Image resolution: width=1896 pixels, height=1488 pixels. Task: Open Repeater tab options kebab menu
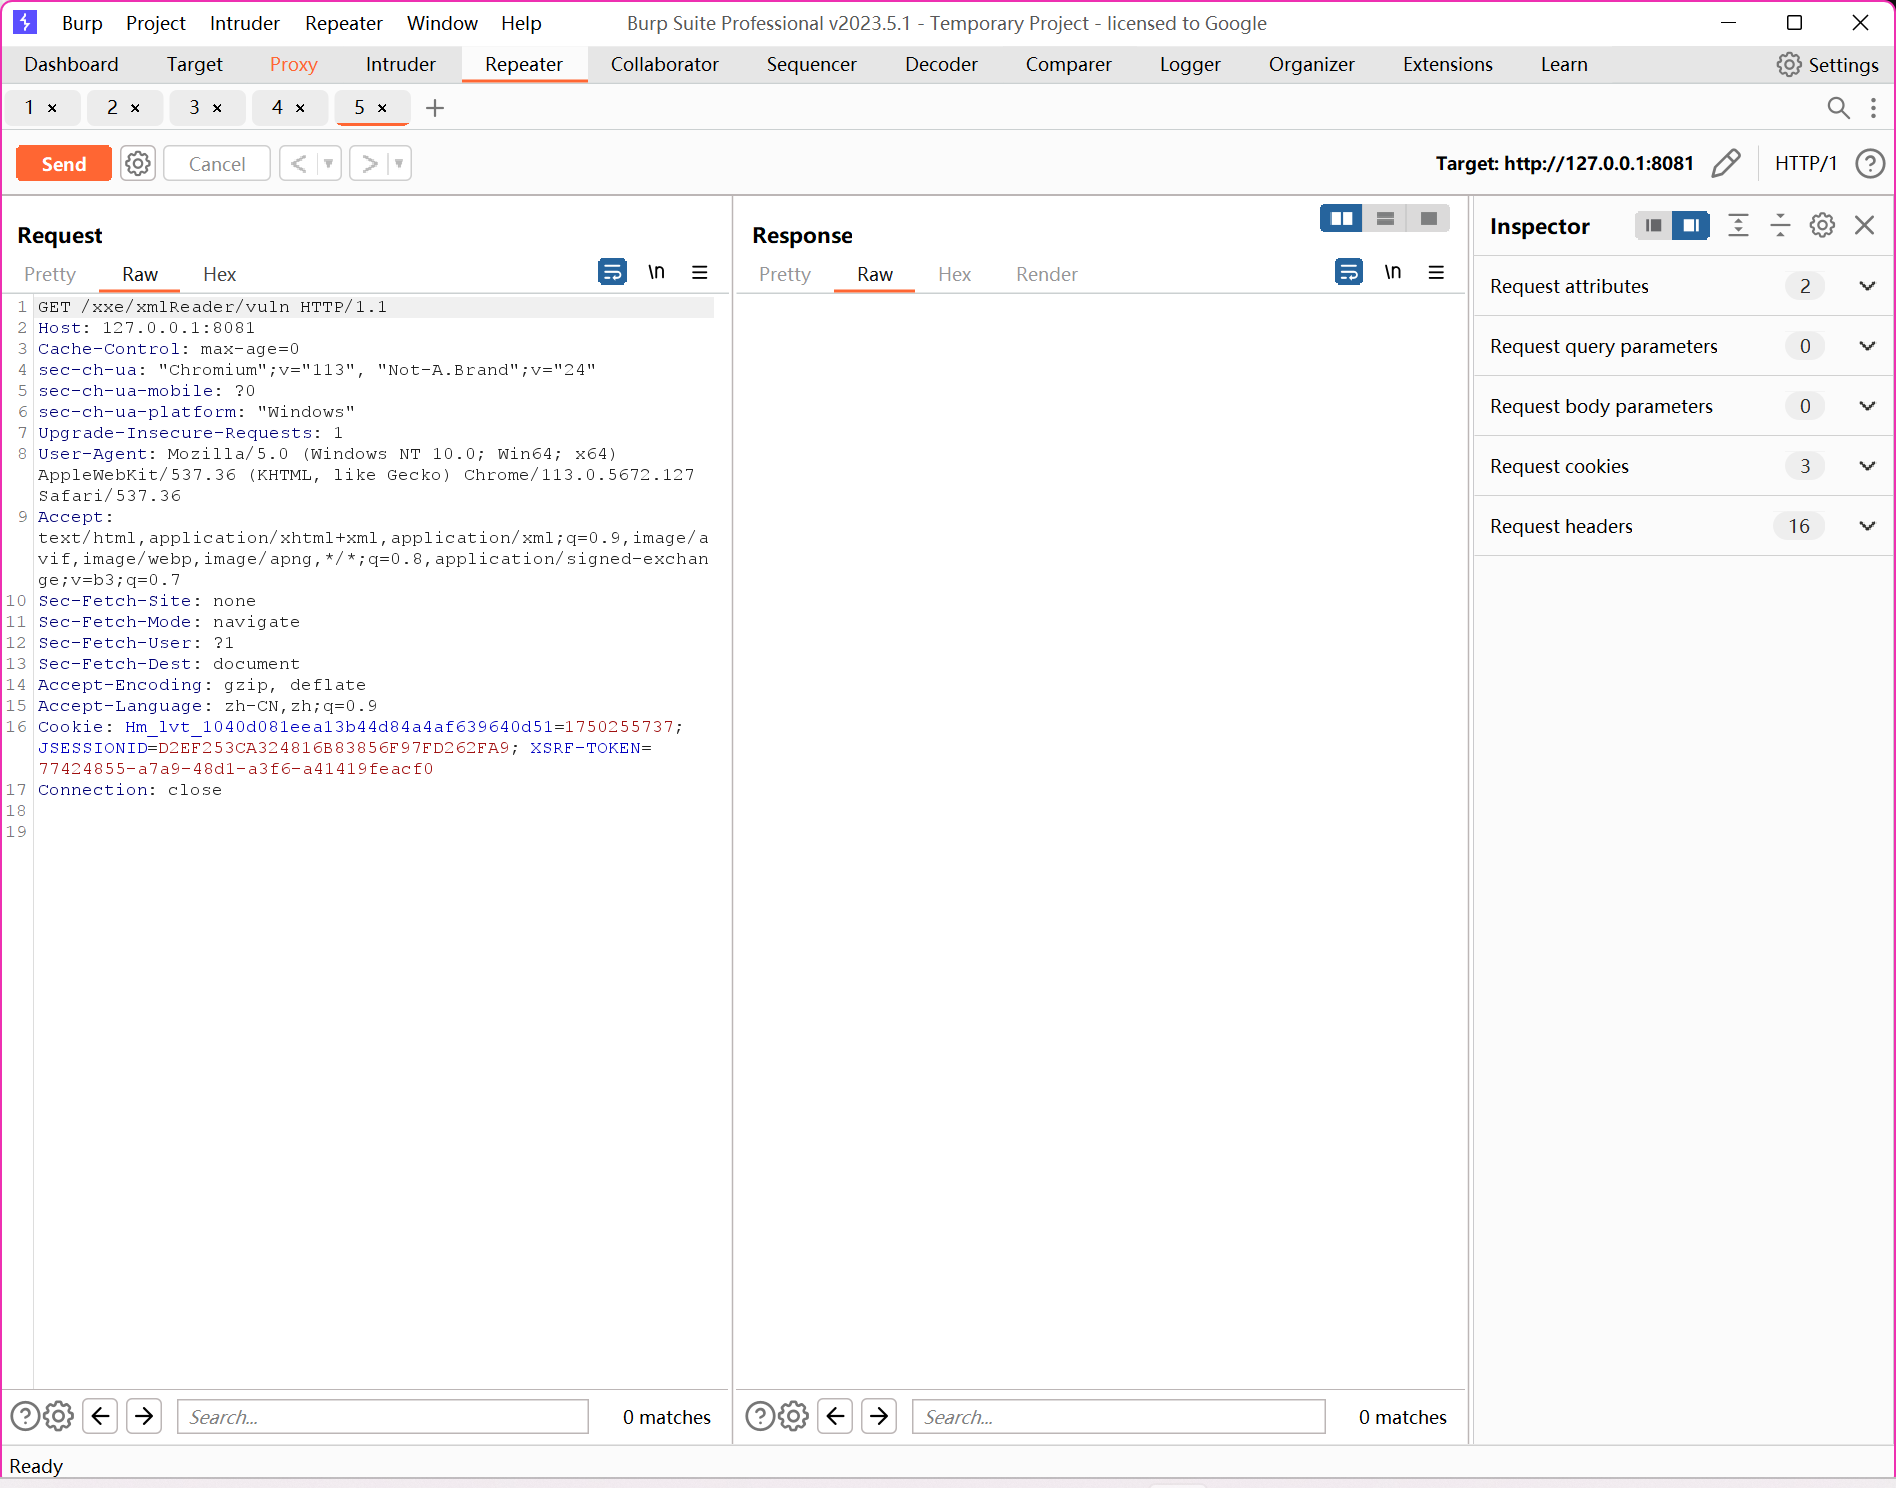point(1873,107)
